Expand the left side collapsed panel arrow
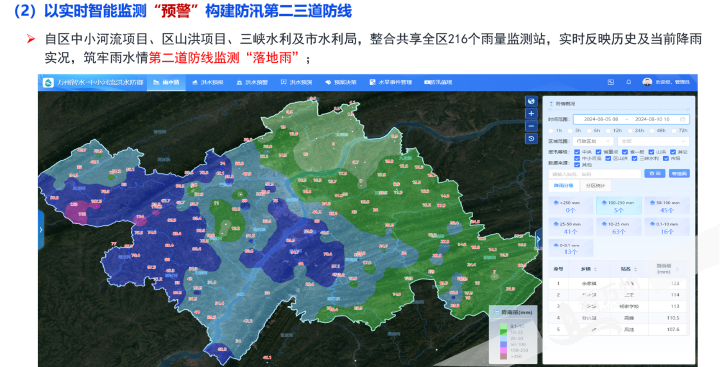 [x=41, y=230]
